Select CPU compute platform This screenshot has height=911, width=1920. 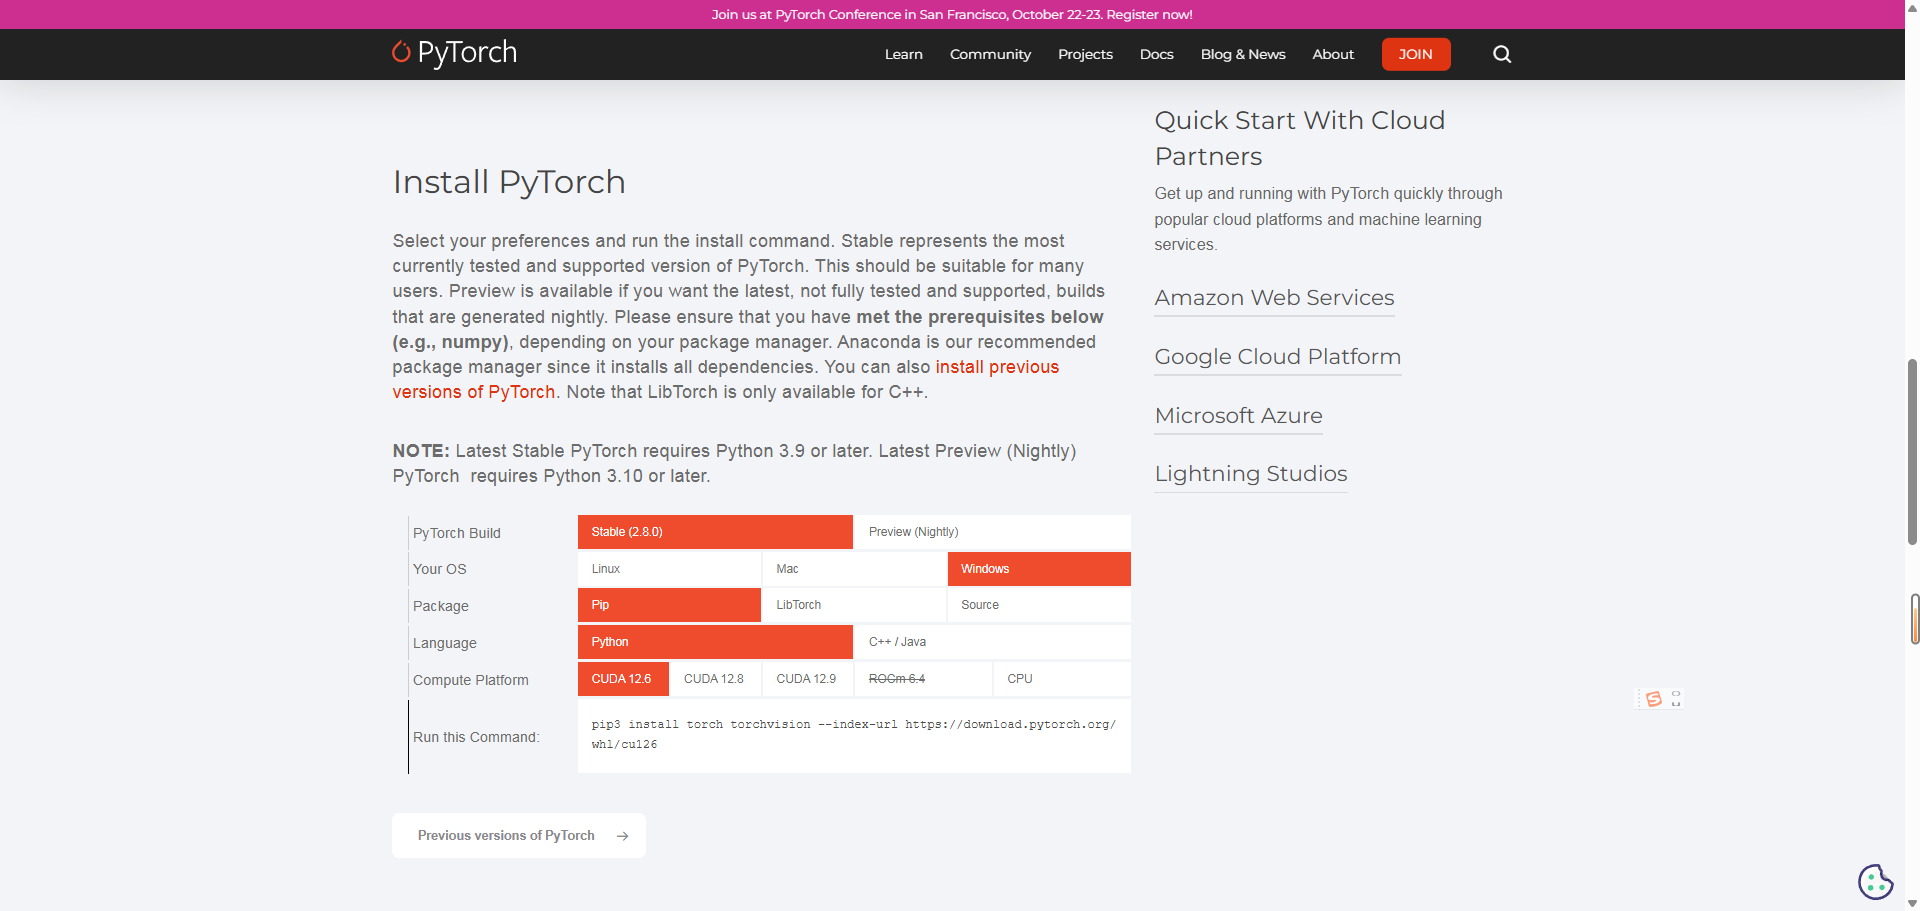point(1062,679)
